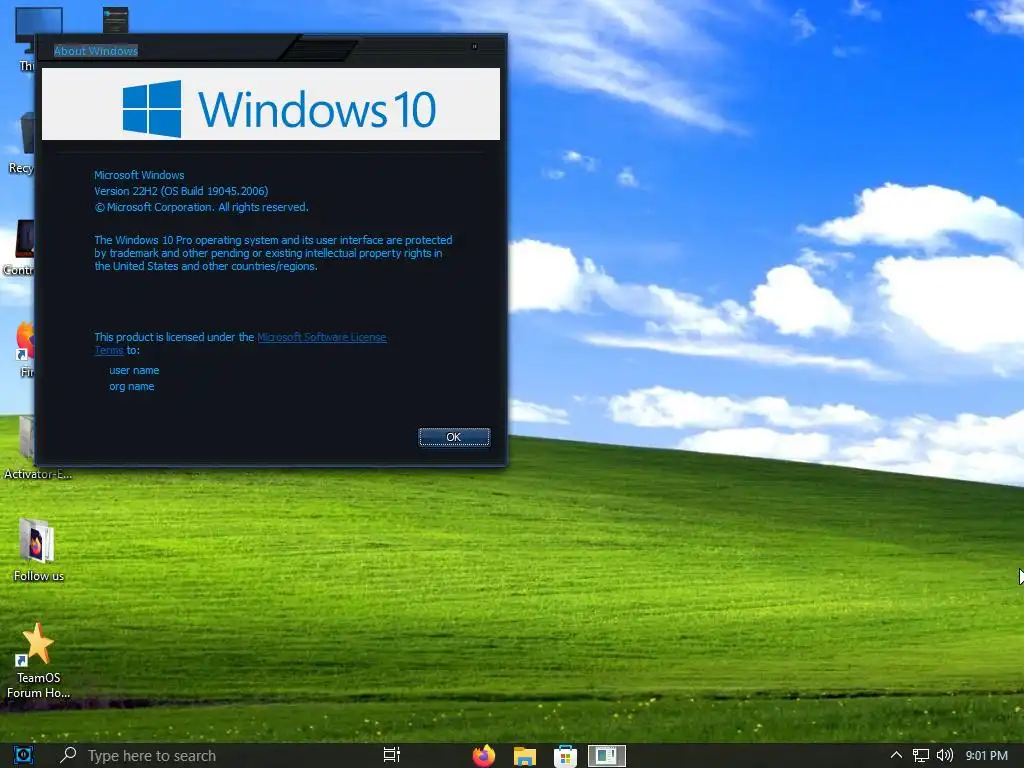Open Microsoft Store from taskbar
Viewport: 1024px width, 768px height.
coord(566,756)
